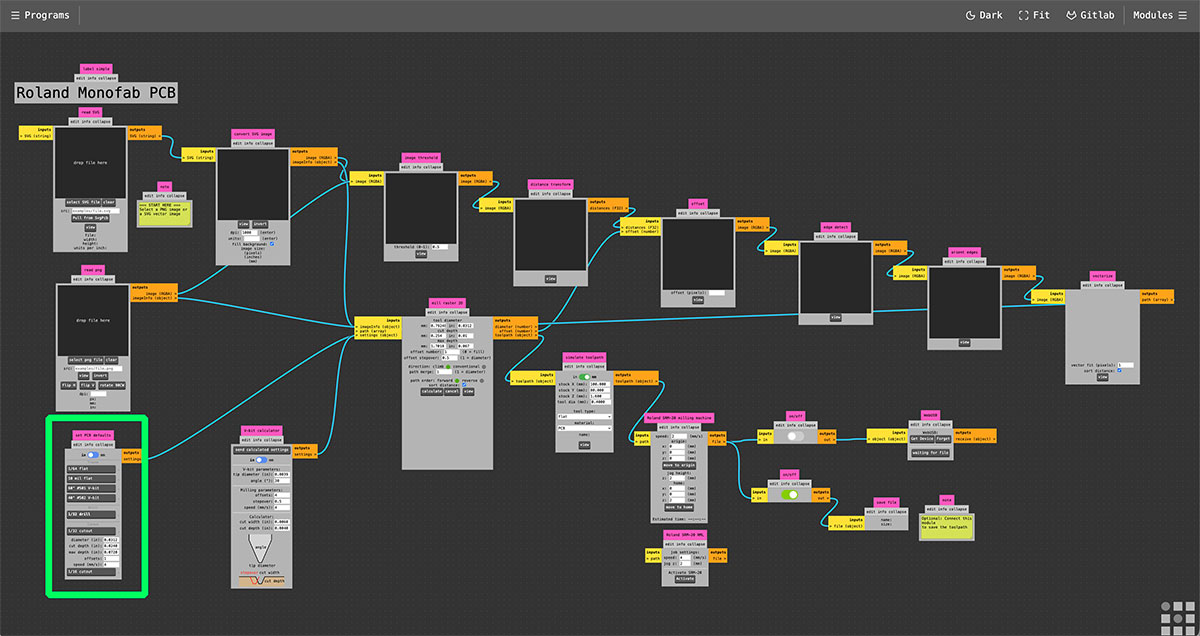The image size is (1200, 636).
Task: Click move to home button
Action: click(679, 507)
